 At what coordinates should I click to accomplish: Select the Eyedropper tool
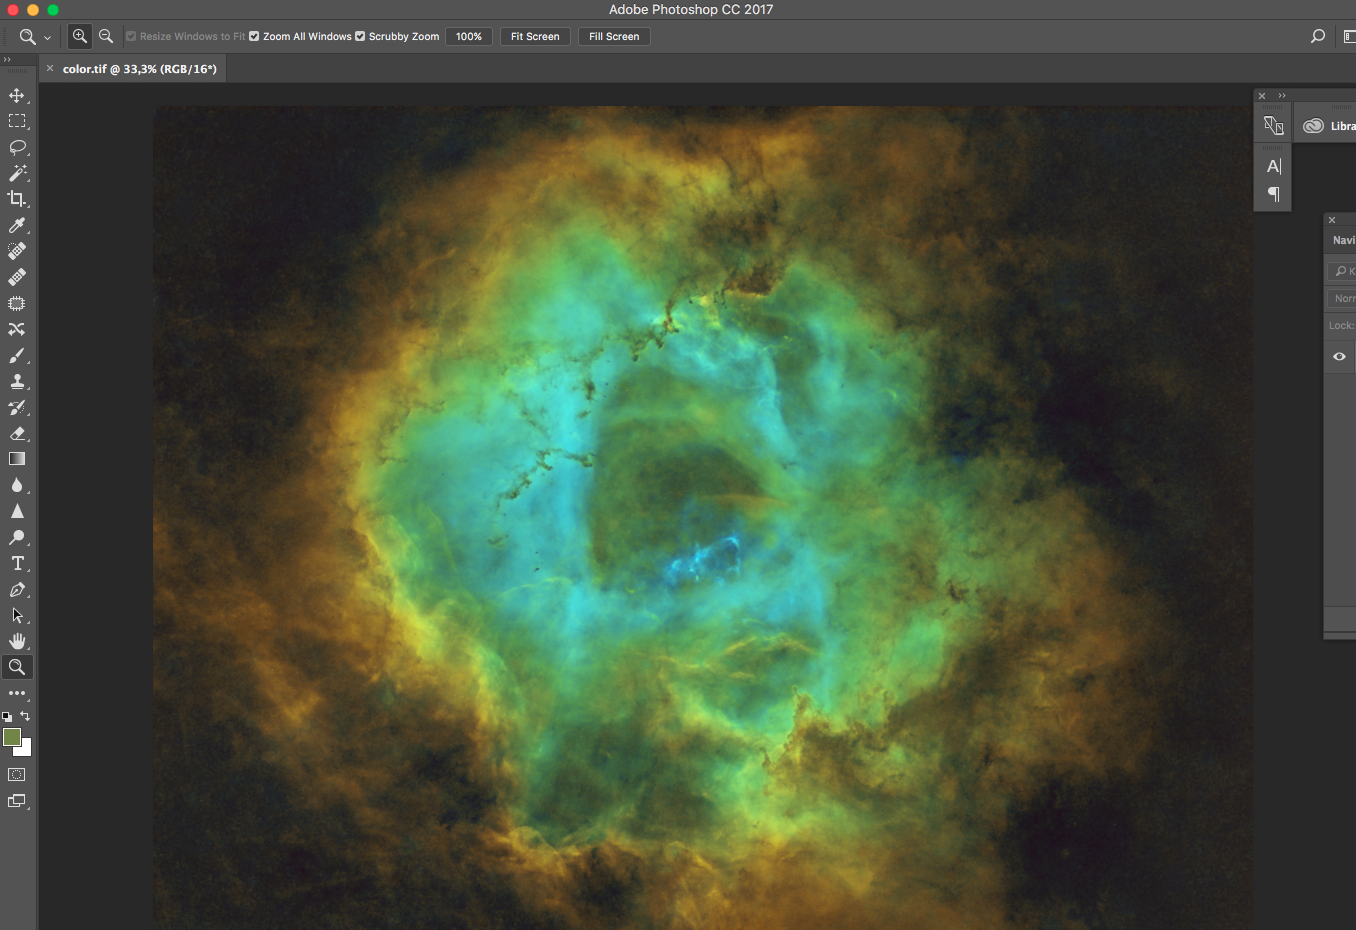click(17, 225)
